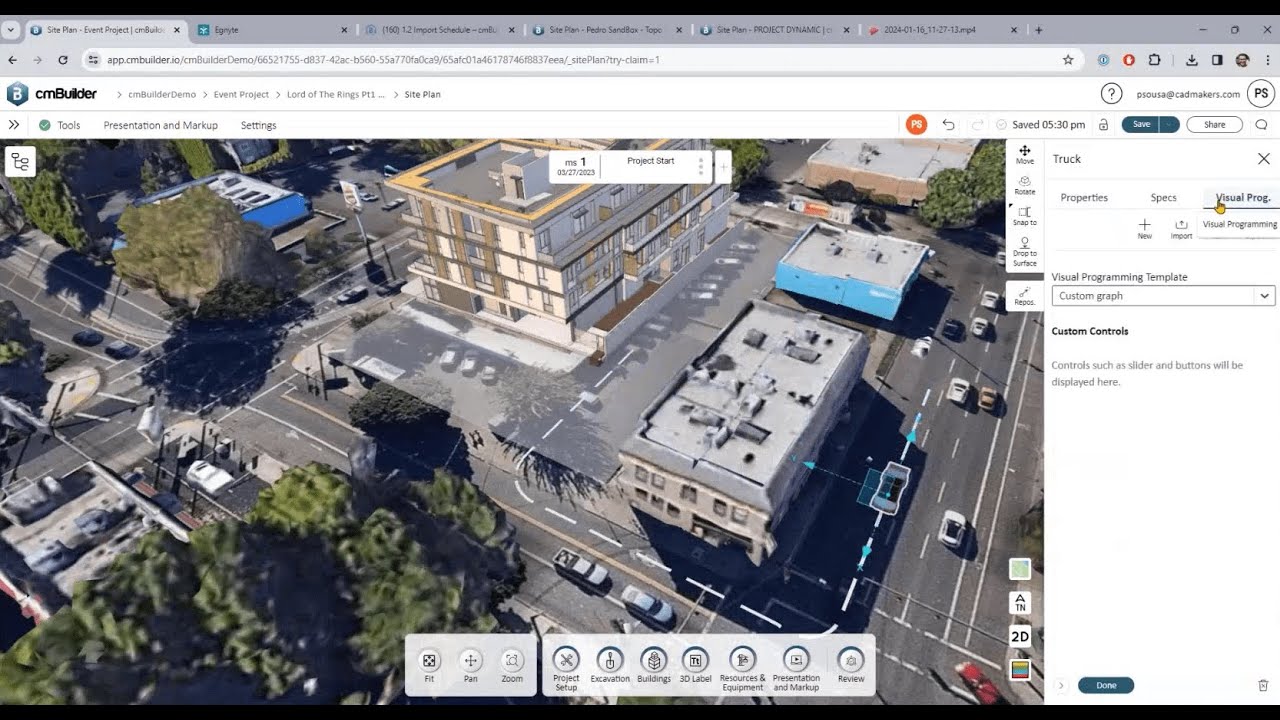Go to cmBuilderDemo breadcrumb
The height and width of the screenshot is (720, 1280).
162,94
